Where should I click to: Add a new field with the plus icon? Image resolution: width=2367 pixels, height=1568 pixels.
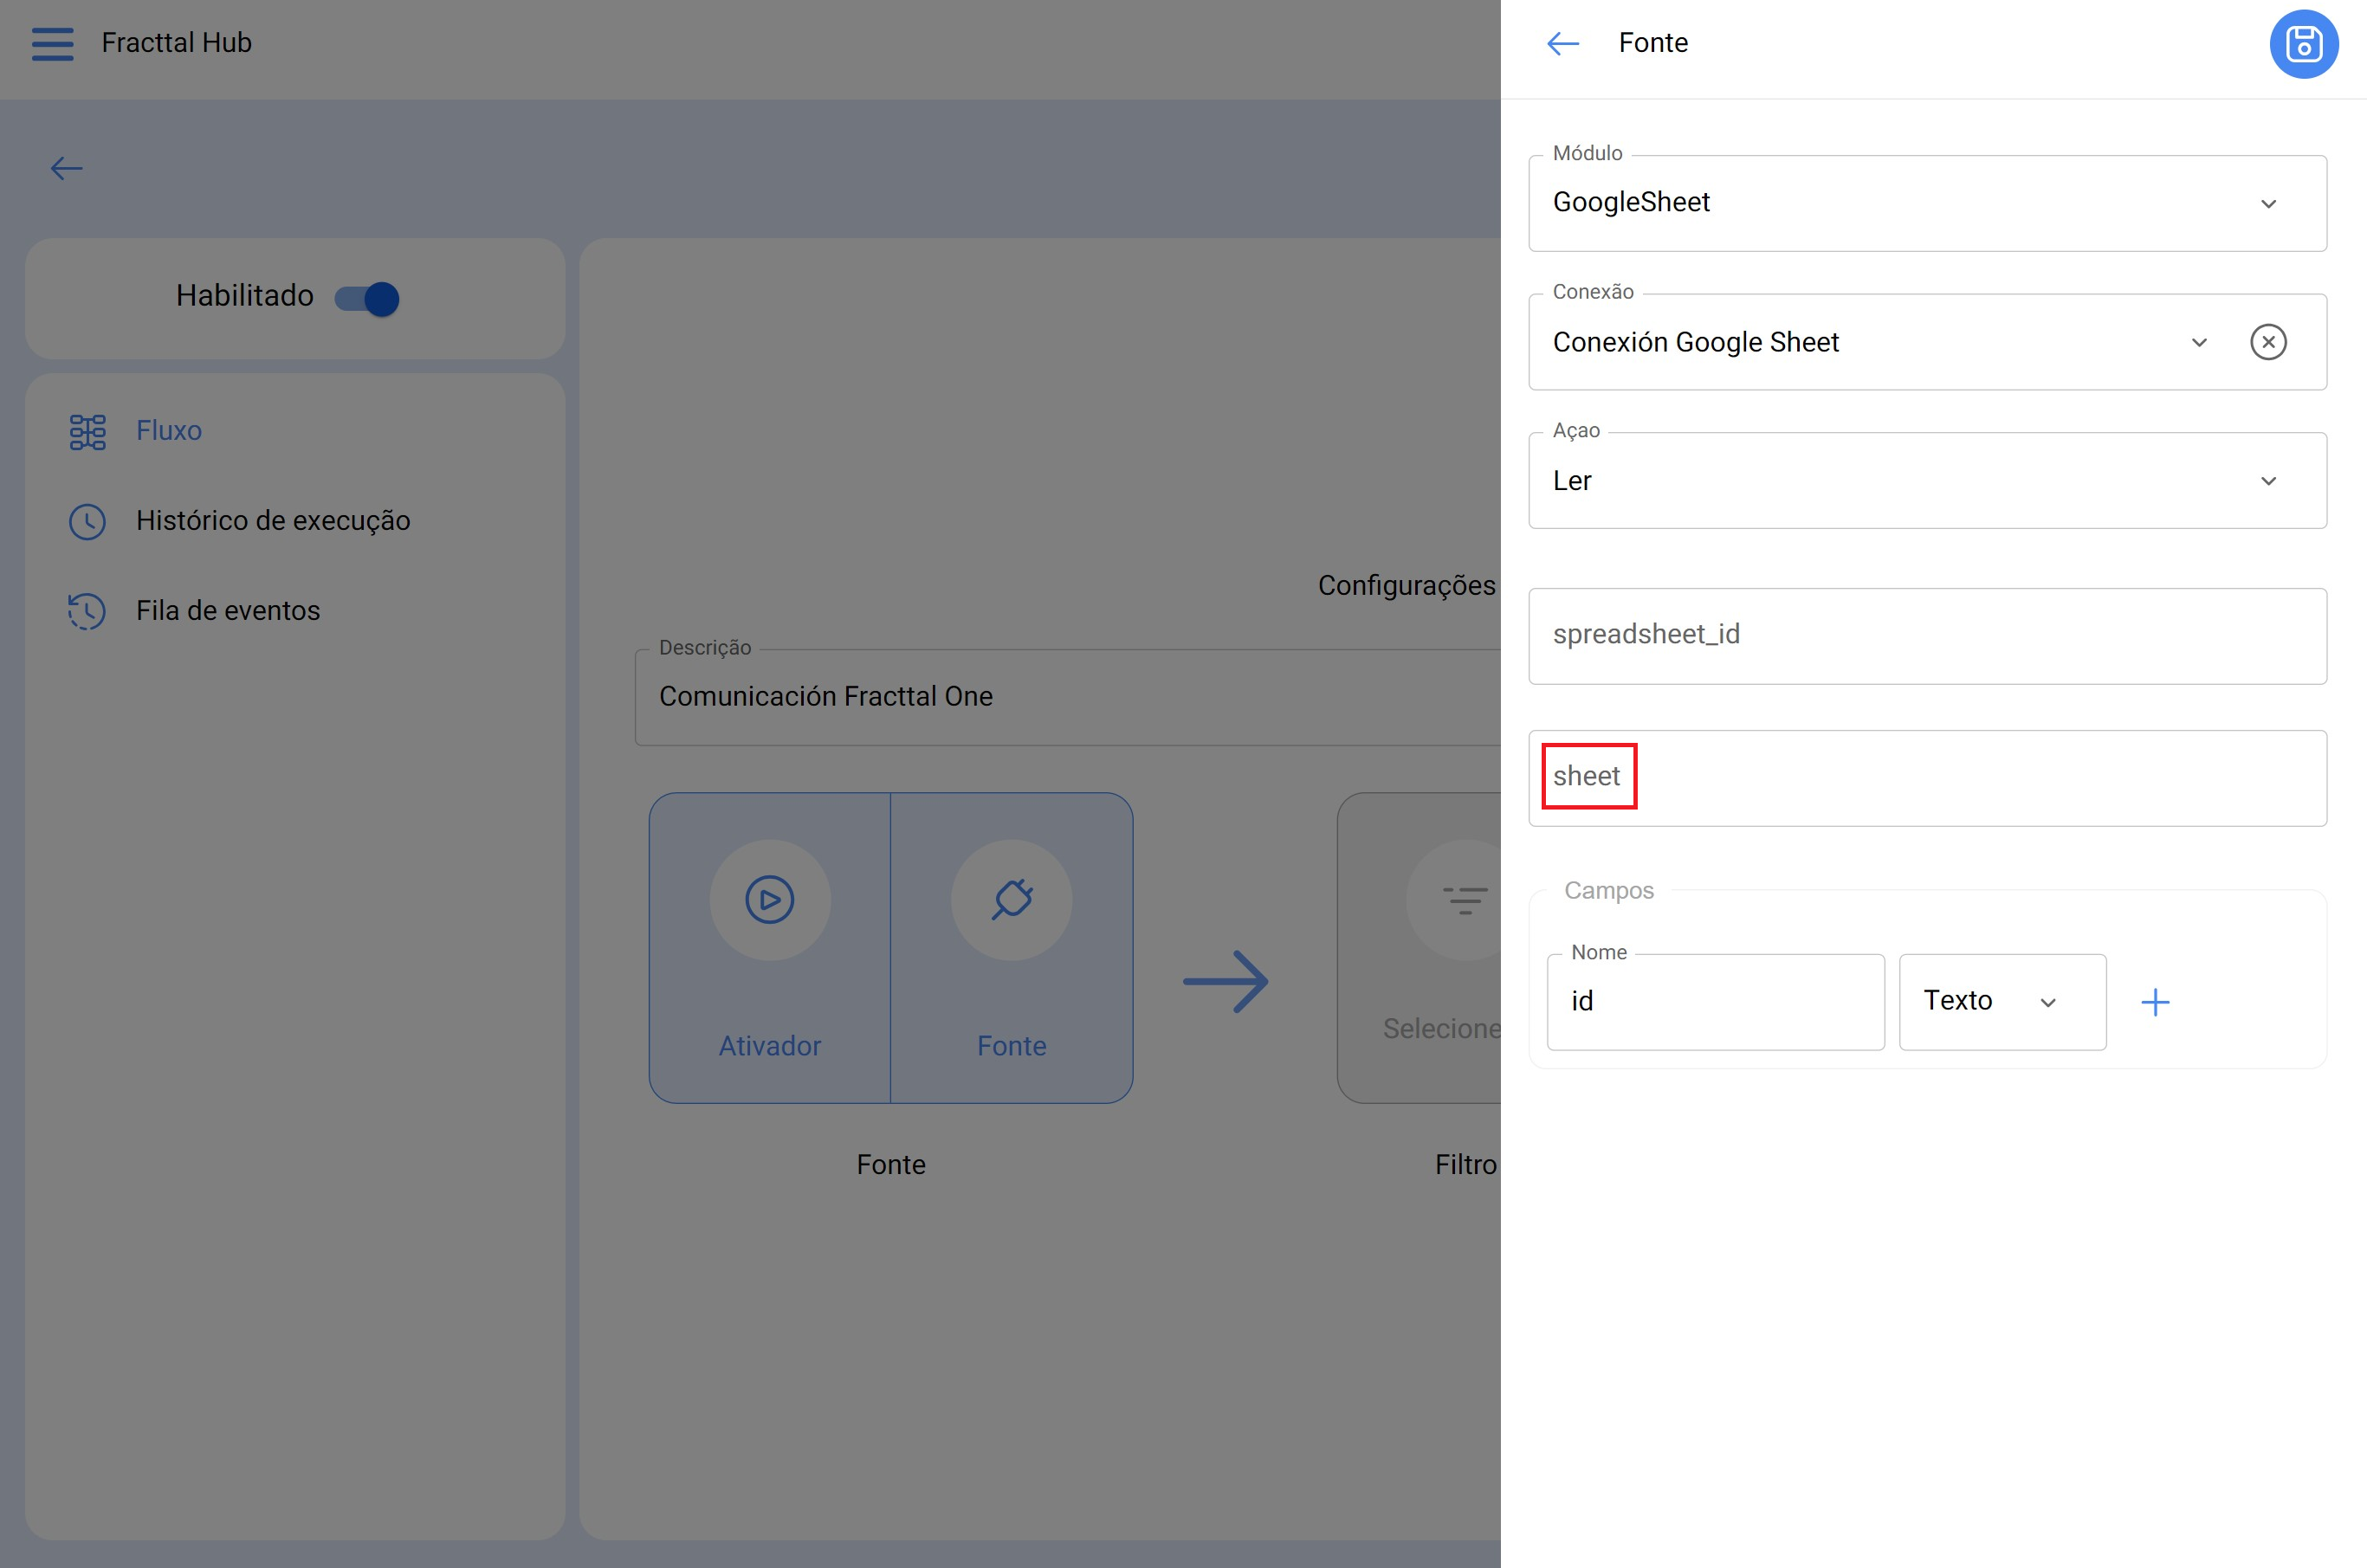2155,1002
